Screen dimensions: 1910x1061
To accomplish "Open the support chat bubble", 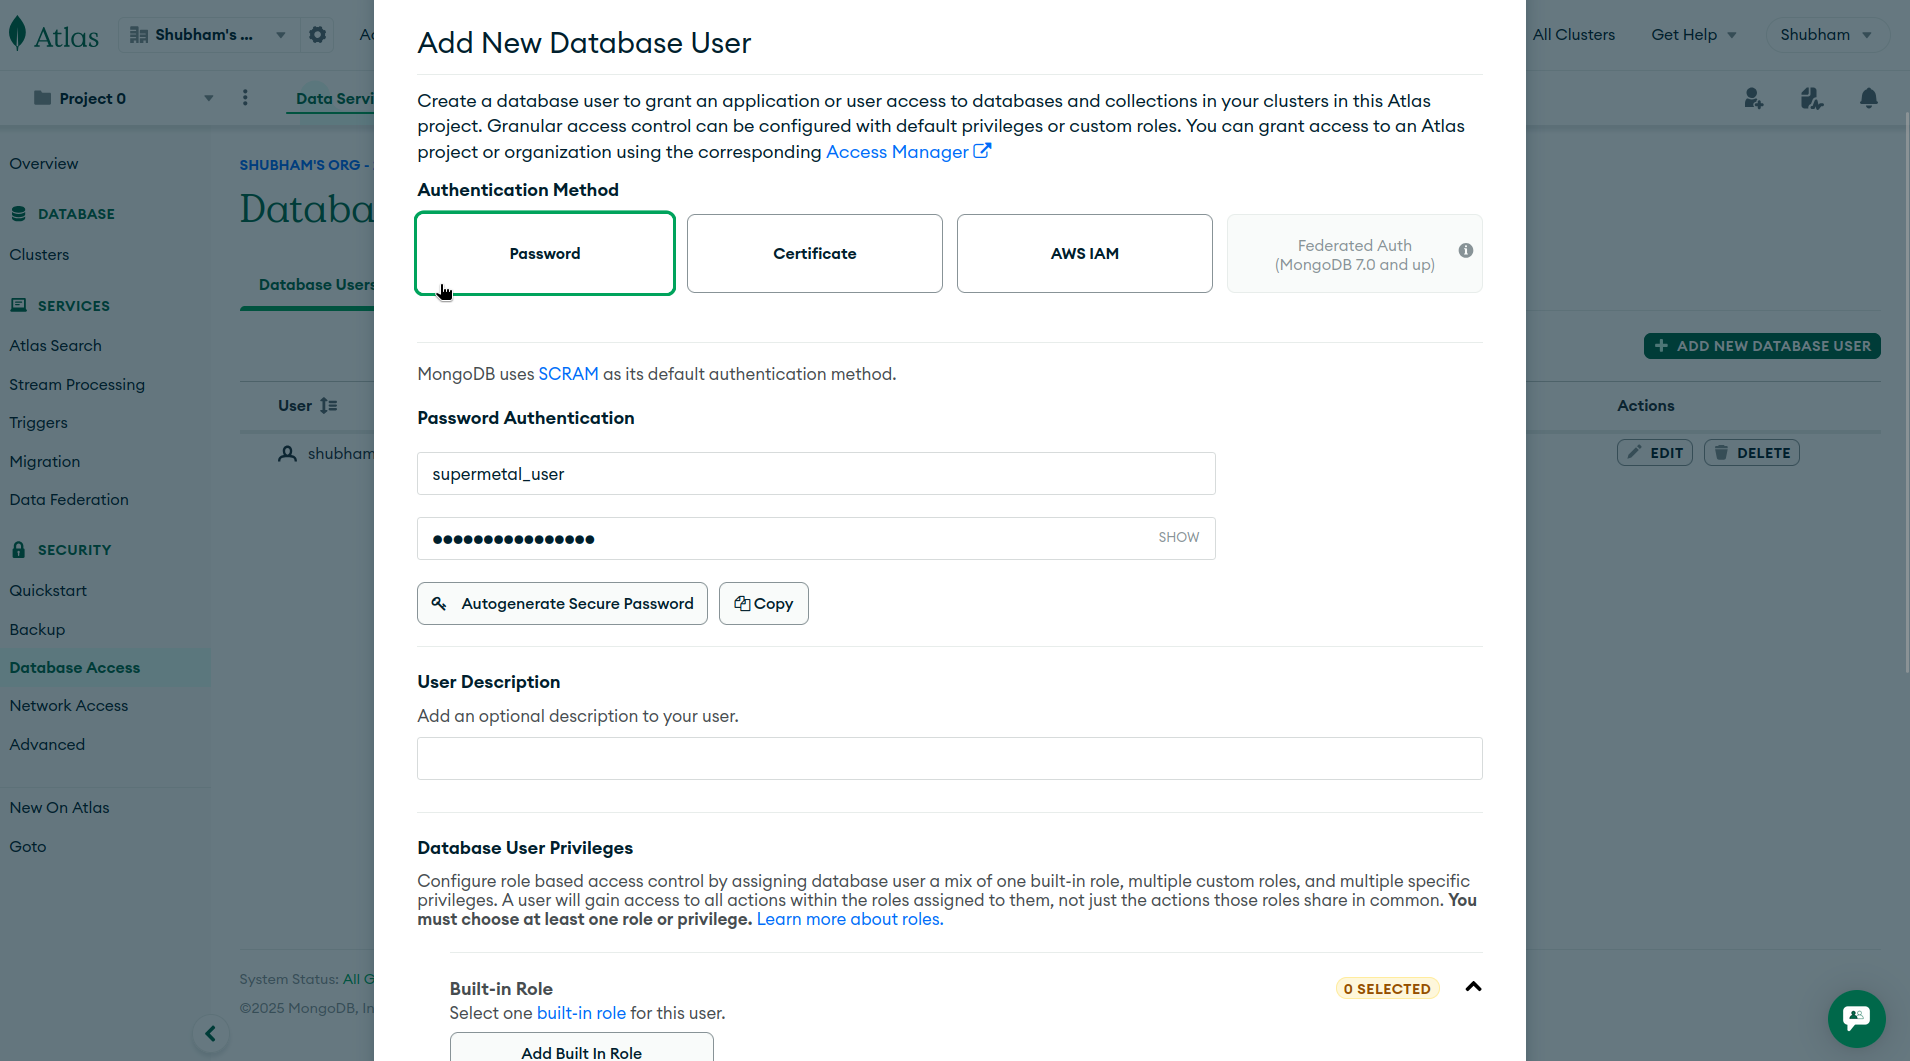I will (x=1856, y=1018).
